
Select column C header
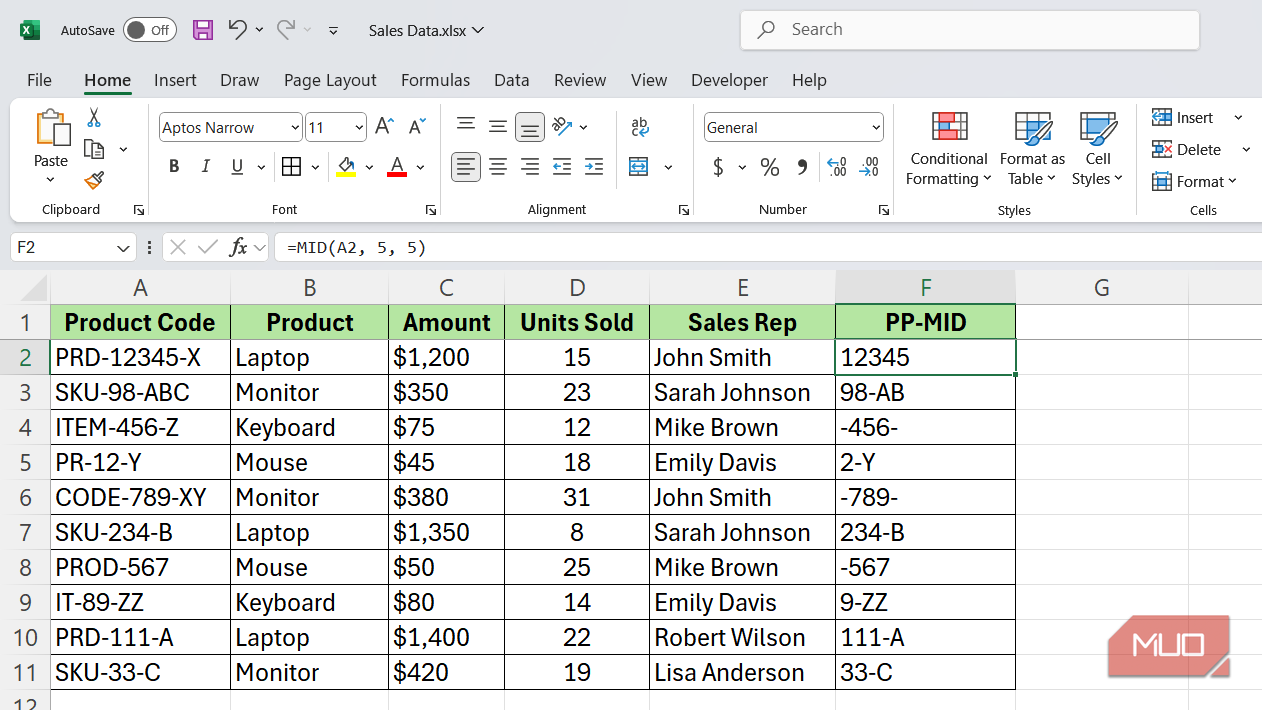pos(446,288)
